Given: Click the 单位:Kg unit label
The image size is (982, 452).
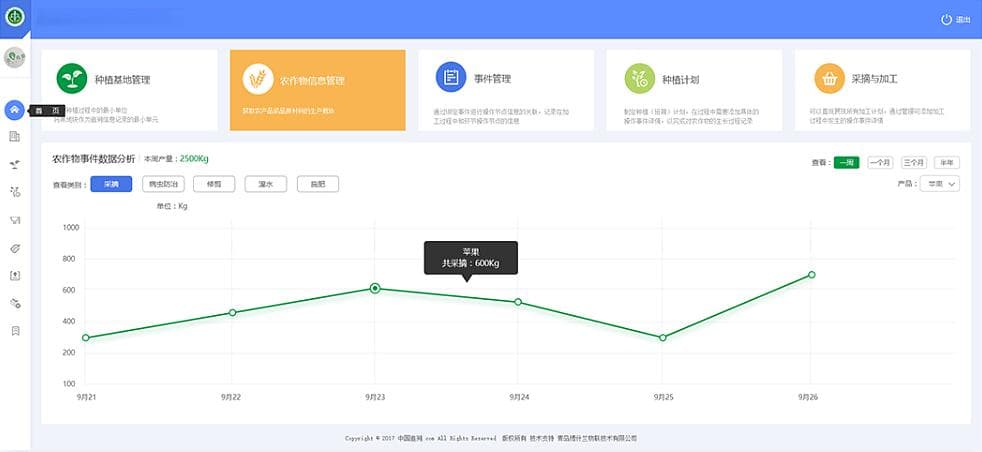Looking at the screenshot, I should [172, 206].
